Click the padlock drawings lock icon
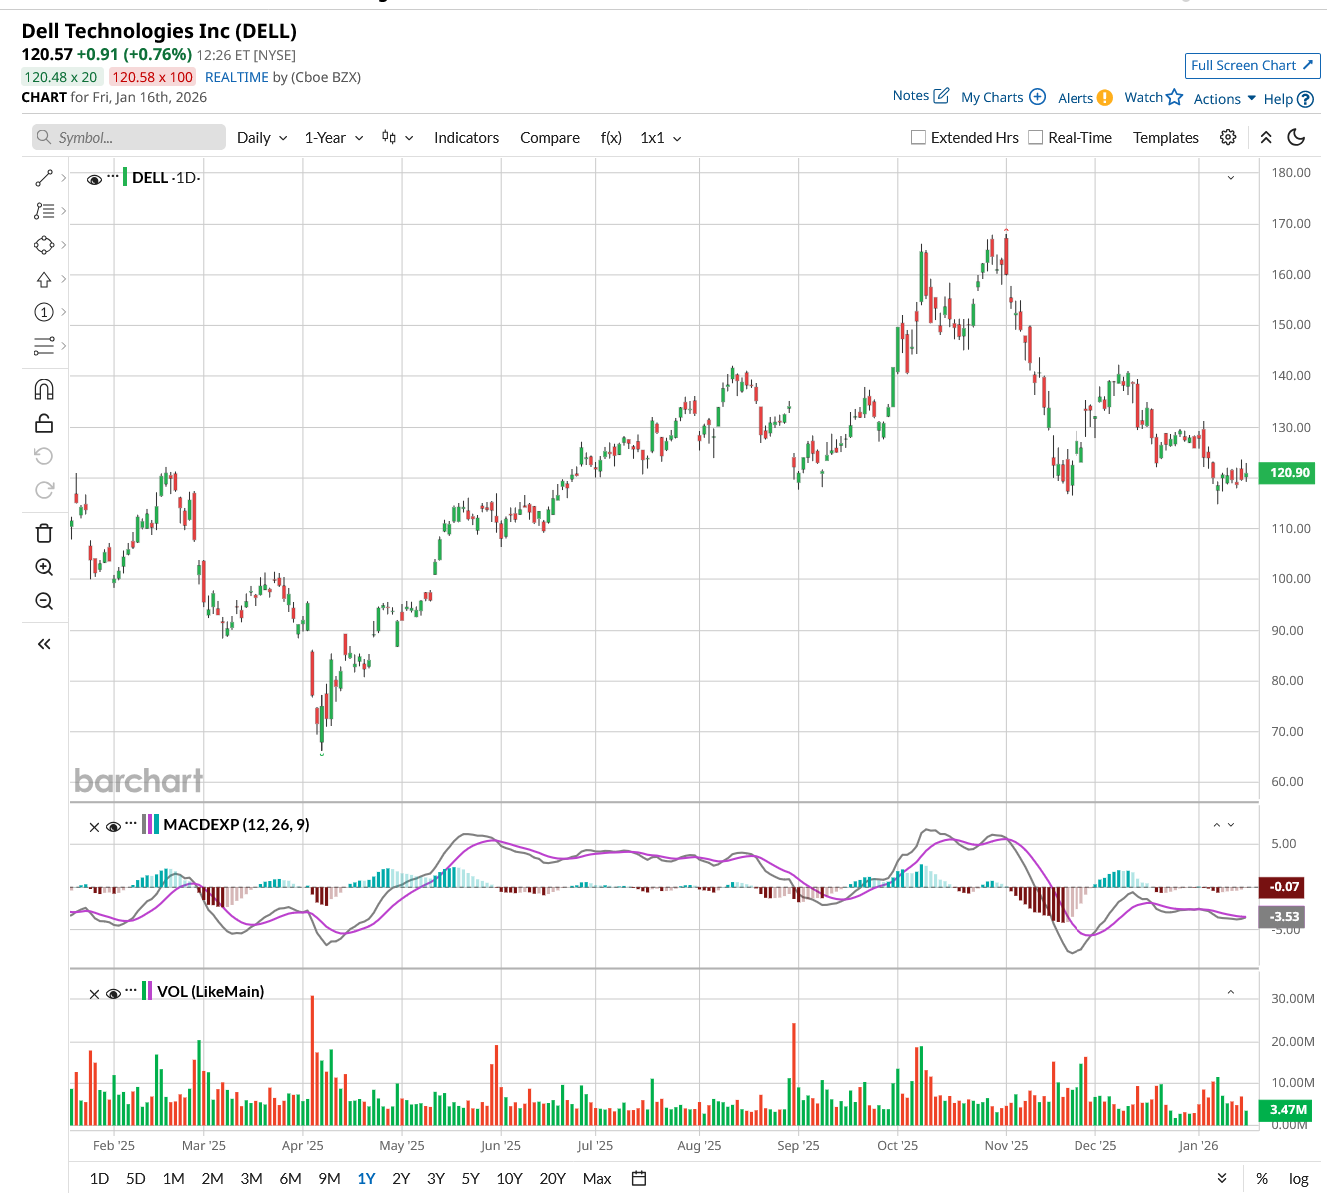 tap(44, 423)
